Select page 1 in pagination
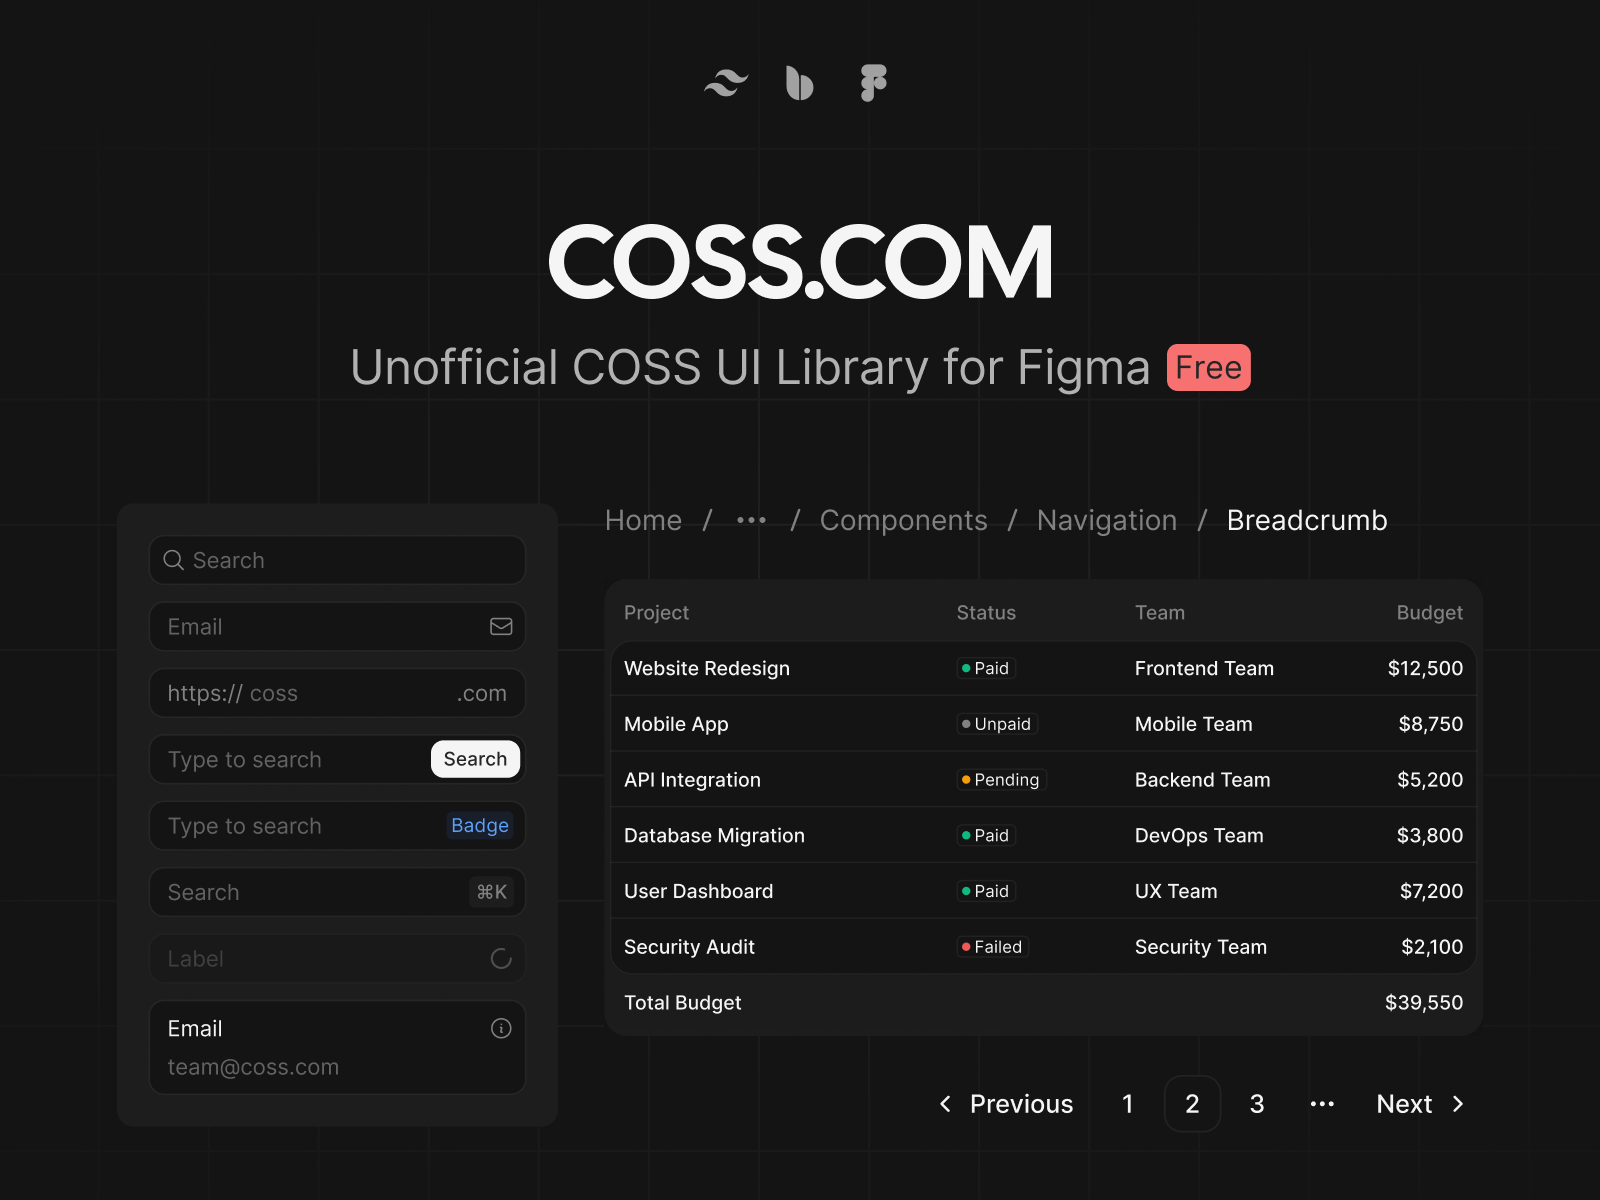The image size is (1600, 1200). pyautogui.click(x=1128, y=1104)
